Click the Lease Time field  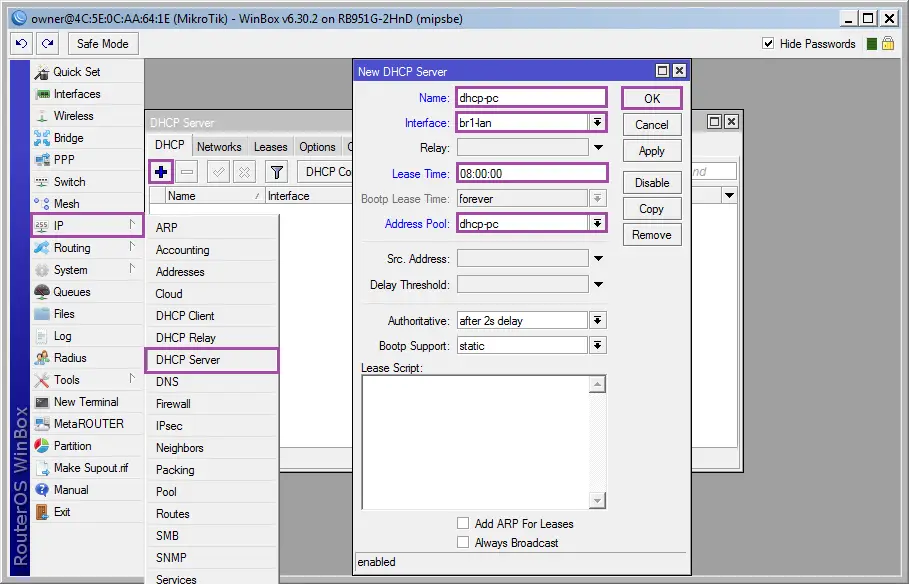click(x=531, y=173)
